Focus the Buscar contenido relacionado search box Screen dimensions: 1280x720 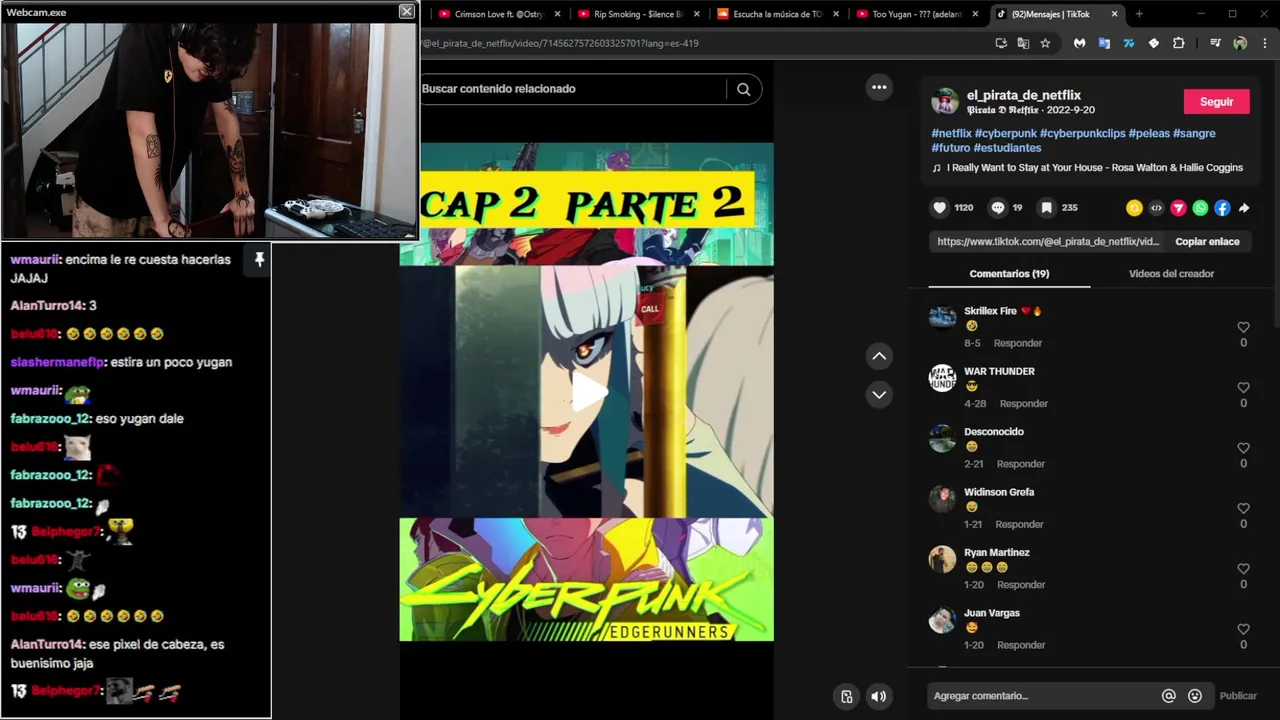pyautogui.click(x=570, y=89)
